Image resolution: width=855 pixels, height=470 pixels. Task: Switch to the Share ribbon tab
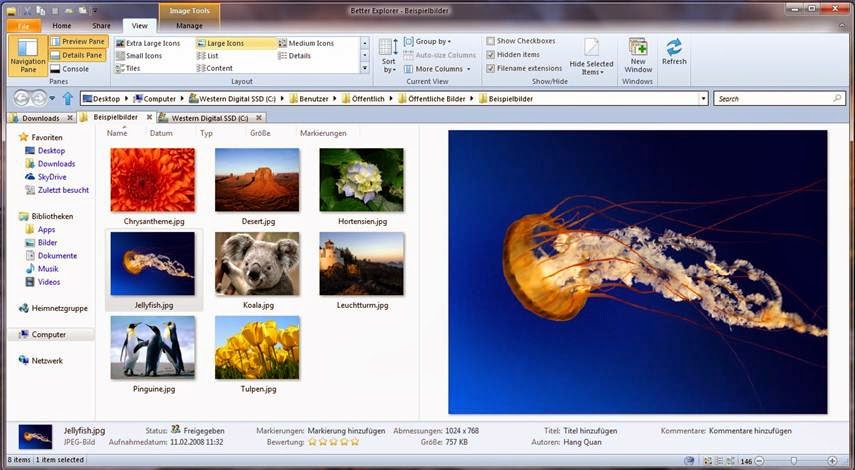pos(101,26)
